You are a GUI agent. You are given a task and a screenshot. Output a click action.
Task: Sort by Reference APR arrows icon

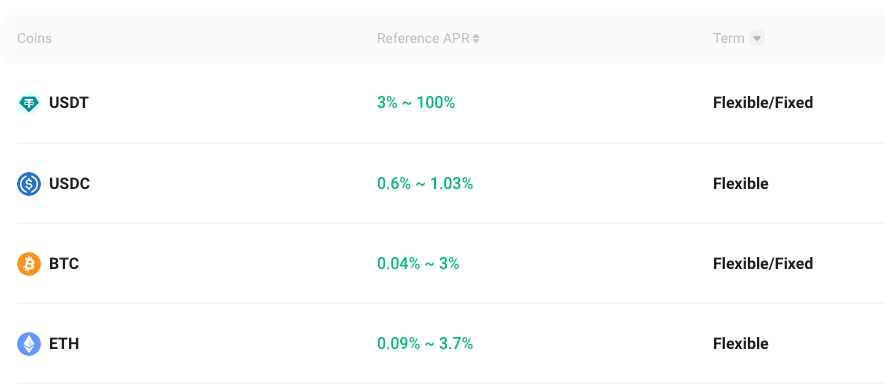(x=476, y=38)
